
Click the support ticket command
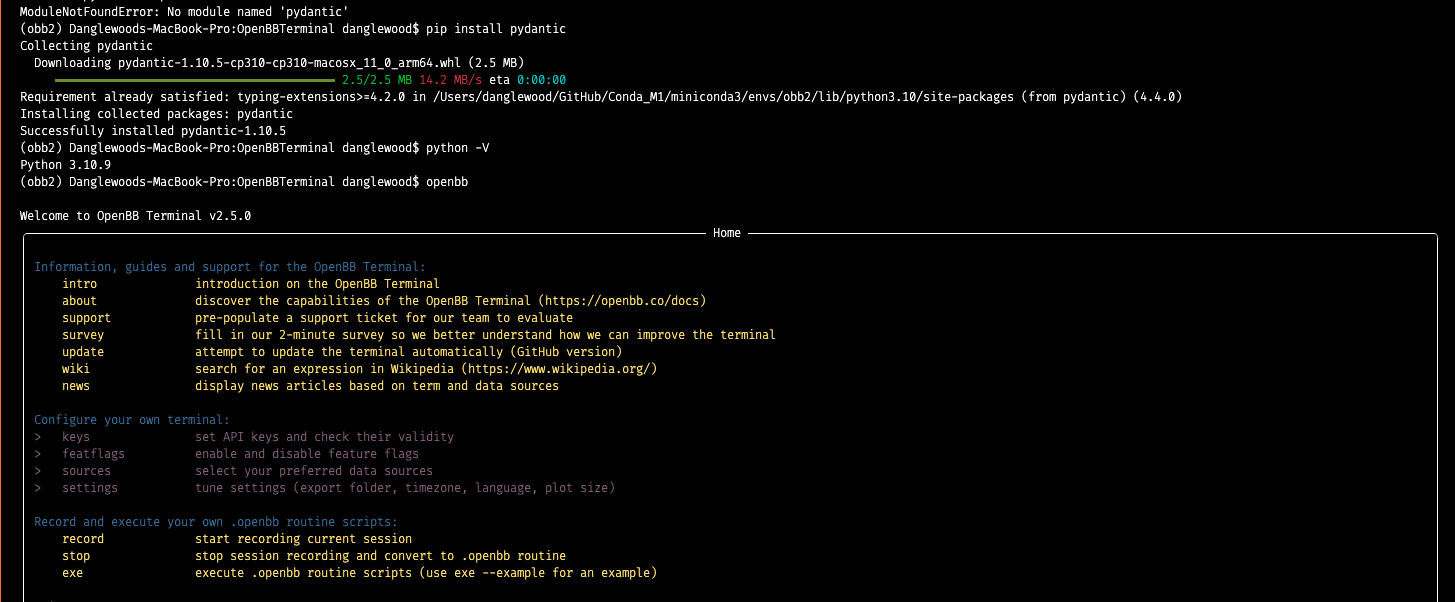[x=86, y=317]
